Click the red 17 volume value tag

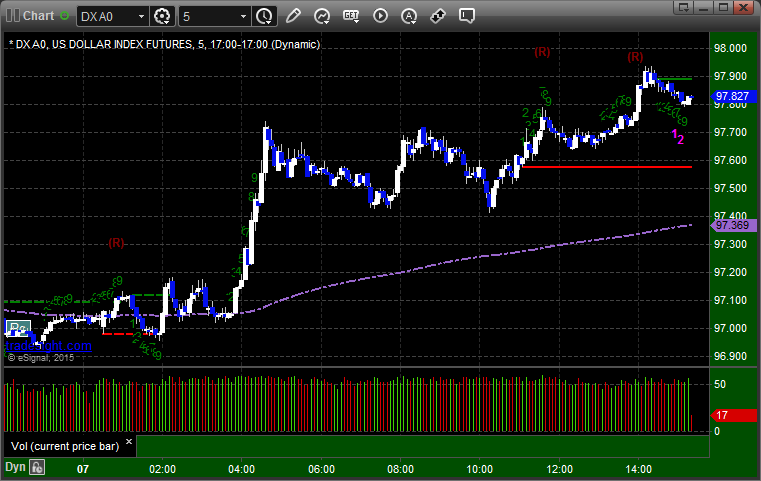click(x=733, y=415)
